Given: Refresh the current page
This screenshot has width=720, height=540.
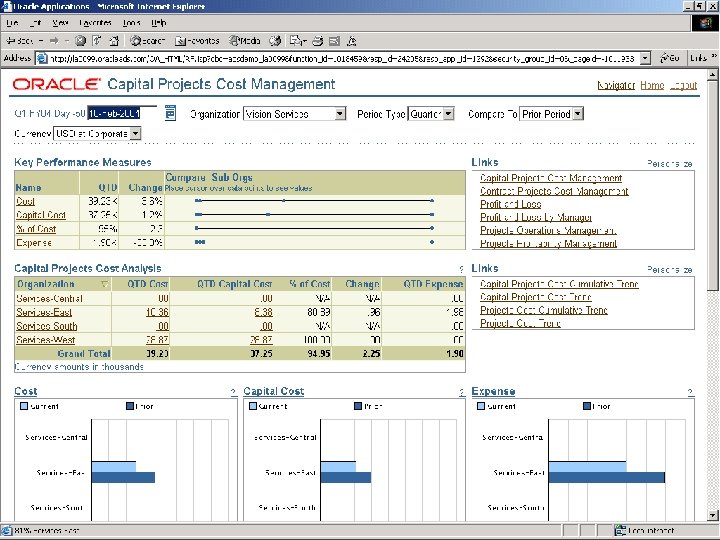Looking at the screenshot, I should coord(97,41).
